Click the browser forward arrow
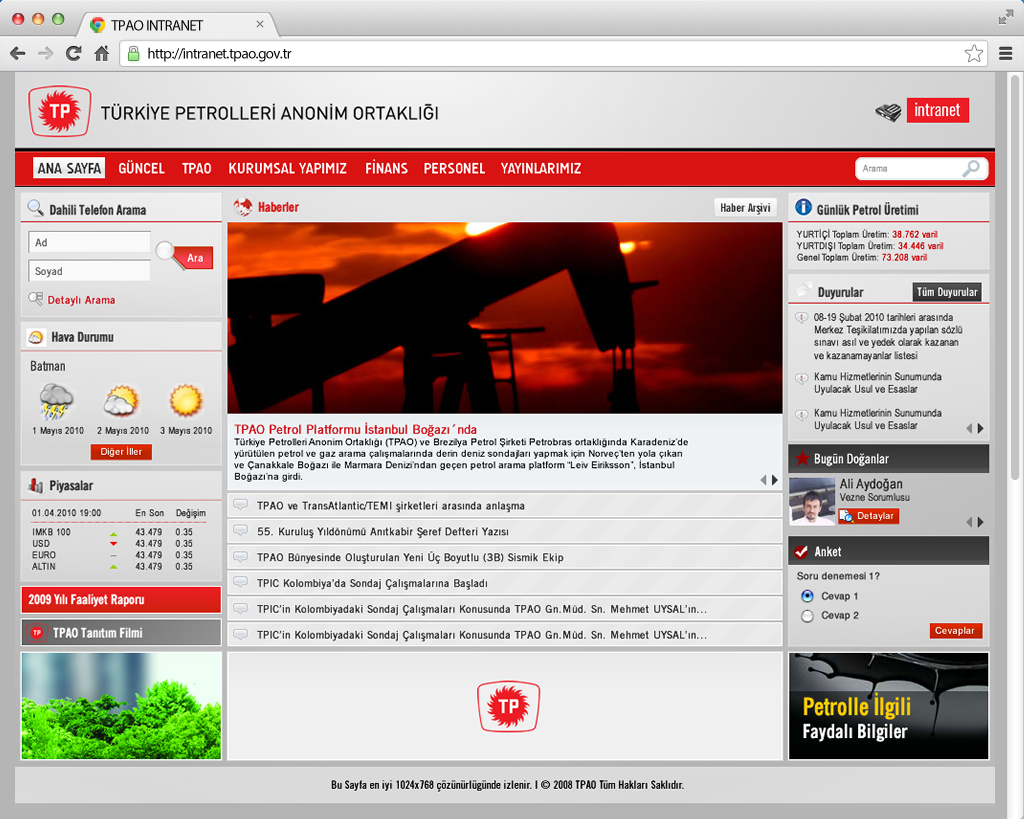The height and width of the screenshot is (819, 1024). click(x=45, y=54)
